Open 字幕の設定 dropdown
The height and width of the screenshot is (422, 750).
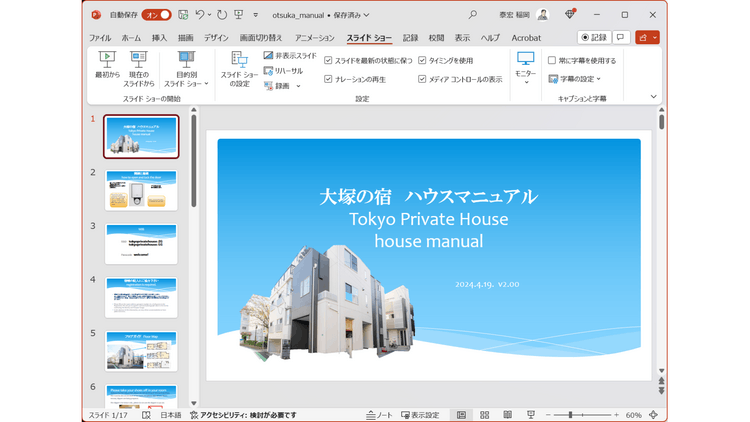[x=574, y=79]
